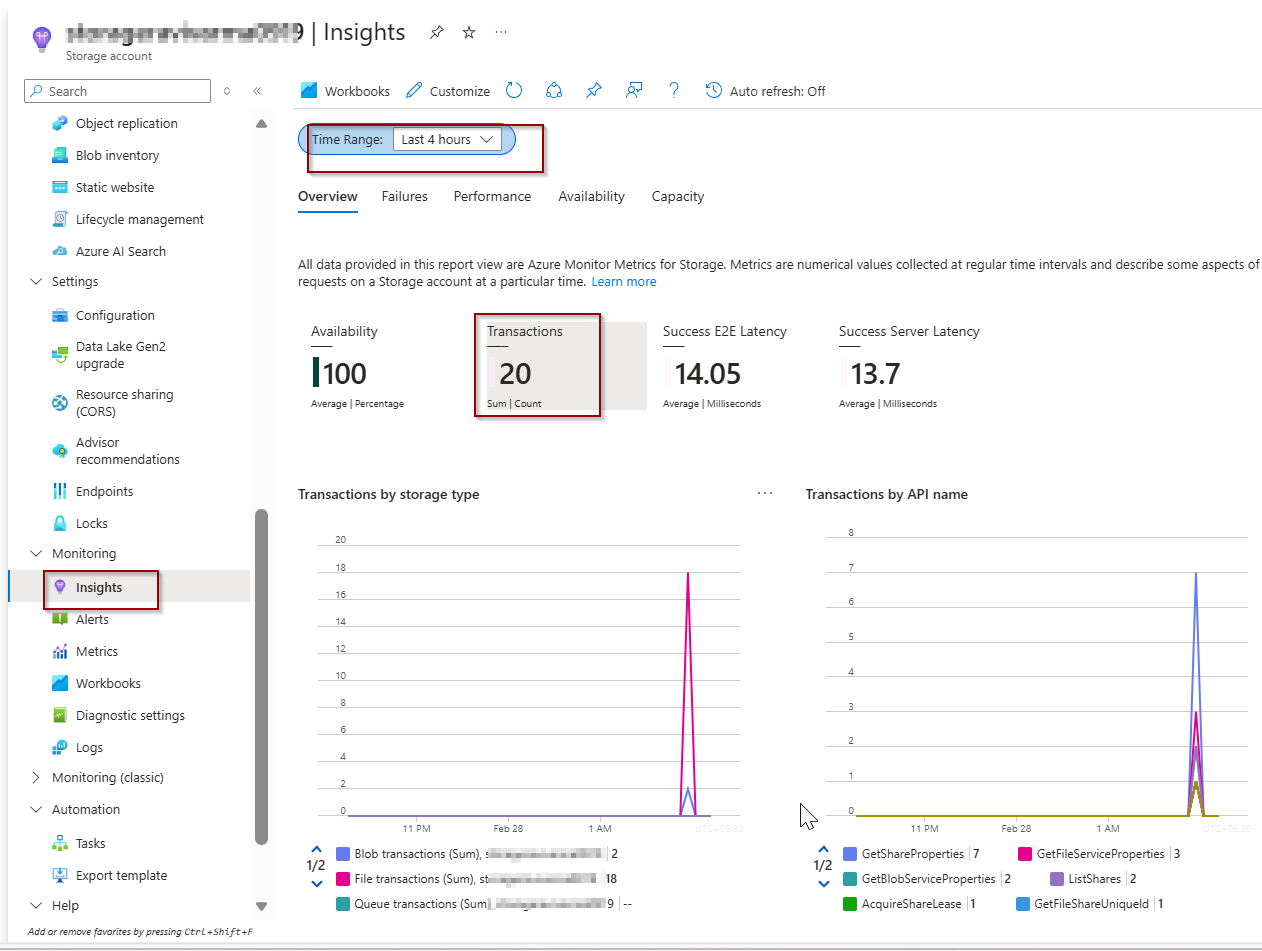Screen dimensions: 1262x951
Task: Open Endpoints in sidebar
Action: pyautogui.click(x=104, y=492)
